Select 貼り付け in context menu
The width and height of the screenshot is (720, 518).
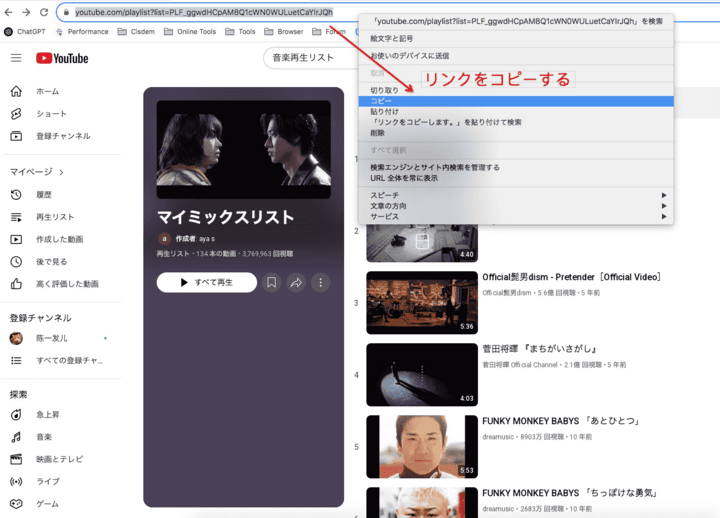pyautogui.click(x=516, y=112)
